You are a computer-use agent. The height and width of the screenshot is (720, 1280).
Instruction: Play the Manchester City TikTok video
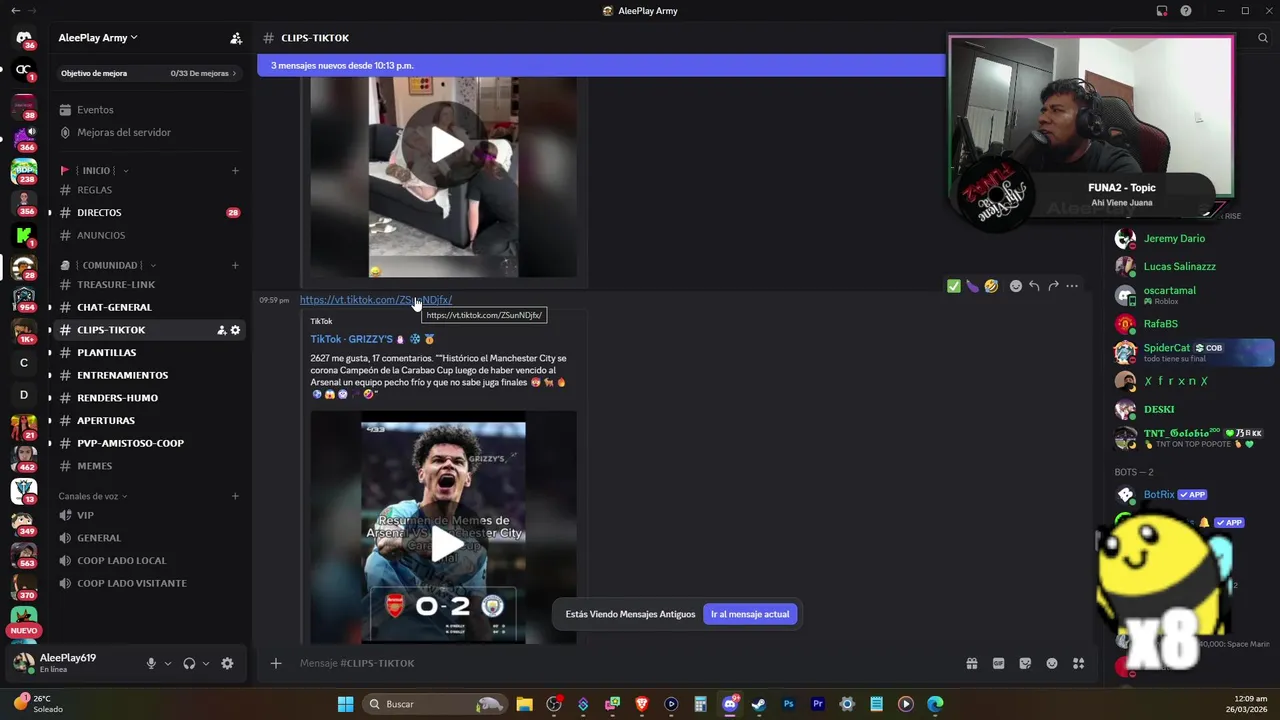pos(446,544)
